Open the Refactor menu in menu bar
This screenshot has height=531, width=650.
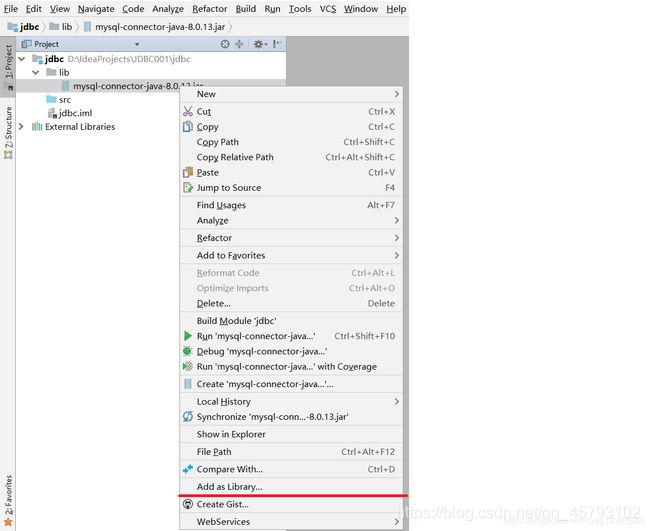pyautogui.click(x=210, y=9)
